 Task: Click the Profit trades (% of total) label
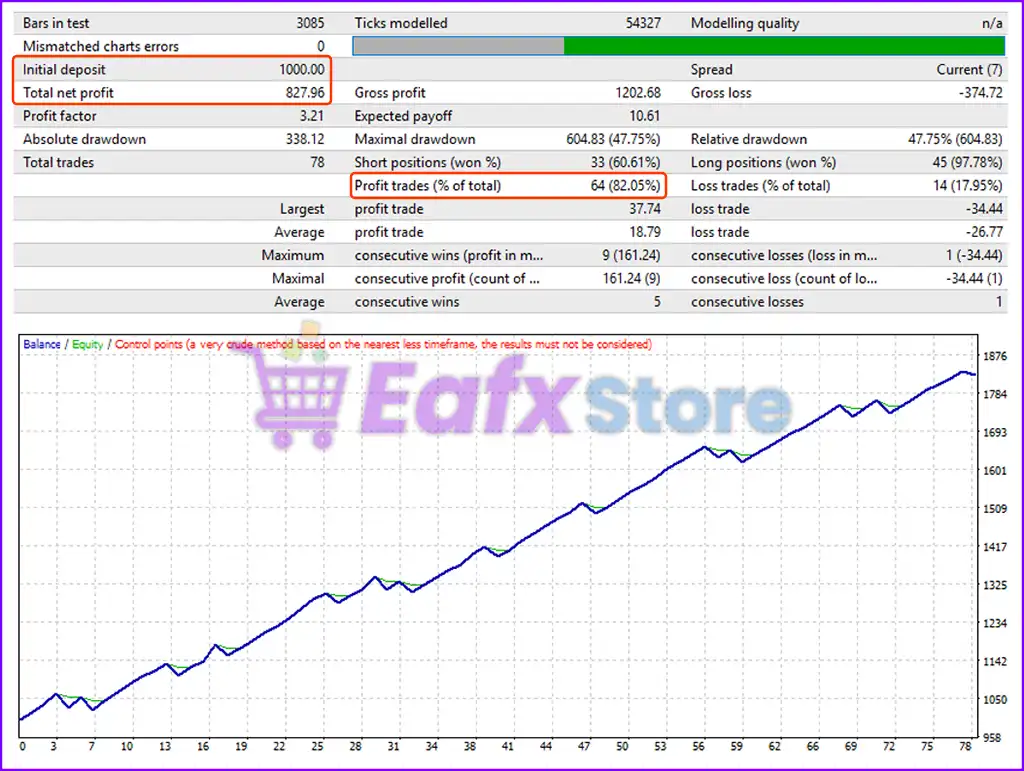pyautogui.click(x=428, y=185)
